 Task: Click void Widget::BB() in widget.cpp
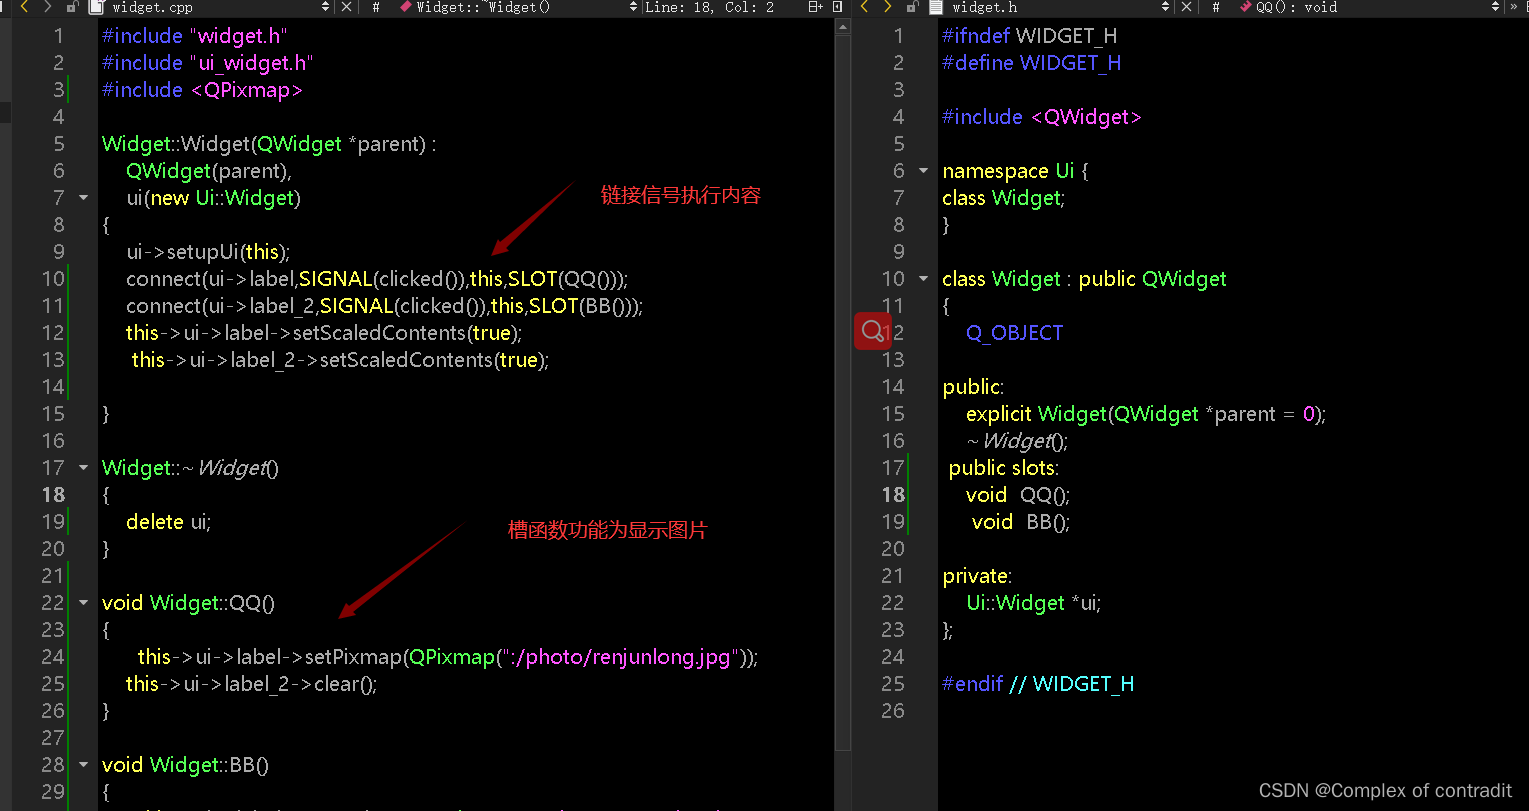pyautogui.click(x=186, y=764)
